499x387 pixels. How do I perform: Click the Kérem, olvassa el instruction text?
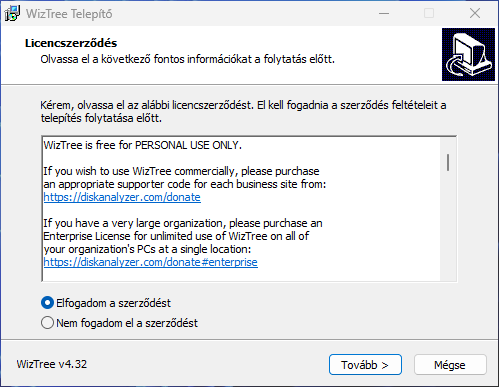[x=243, y=111]
